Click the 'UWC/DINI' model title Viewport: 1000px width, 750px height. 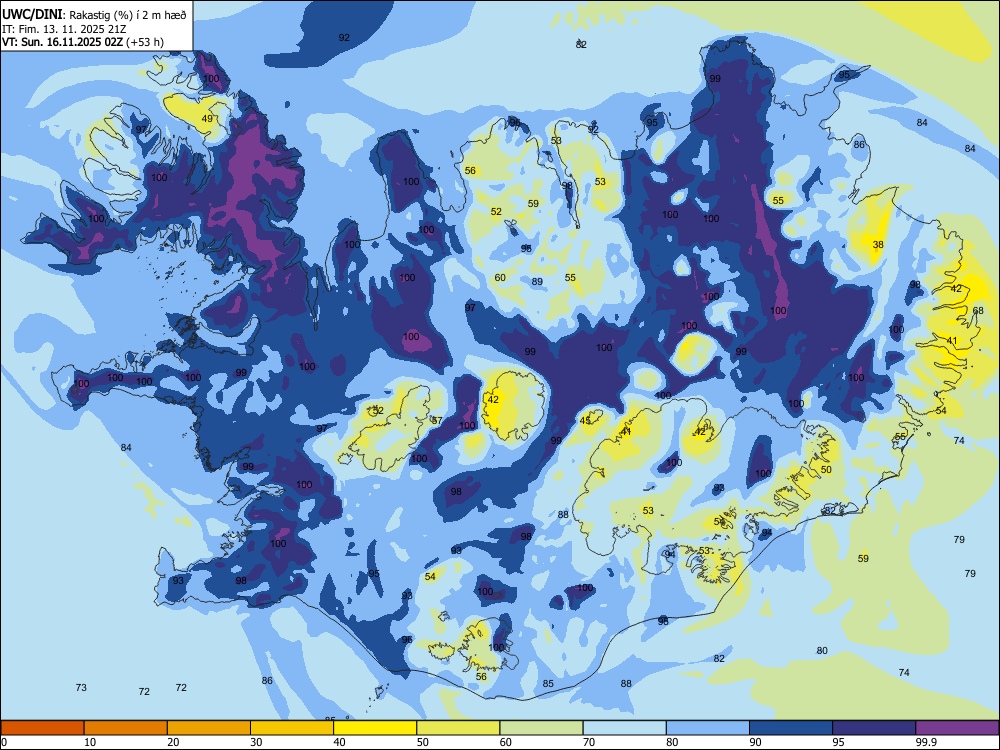coord(32,15)
